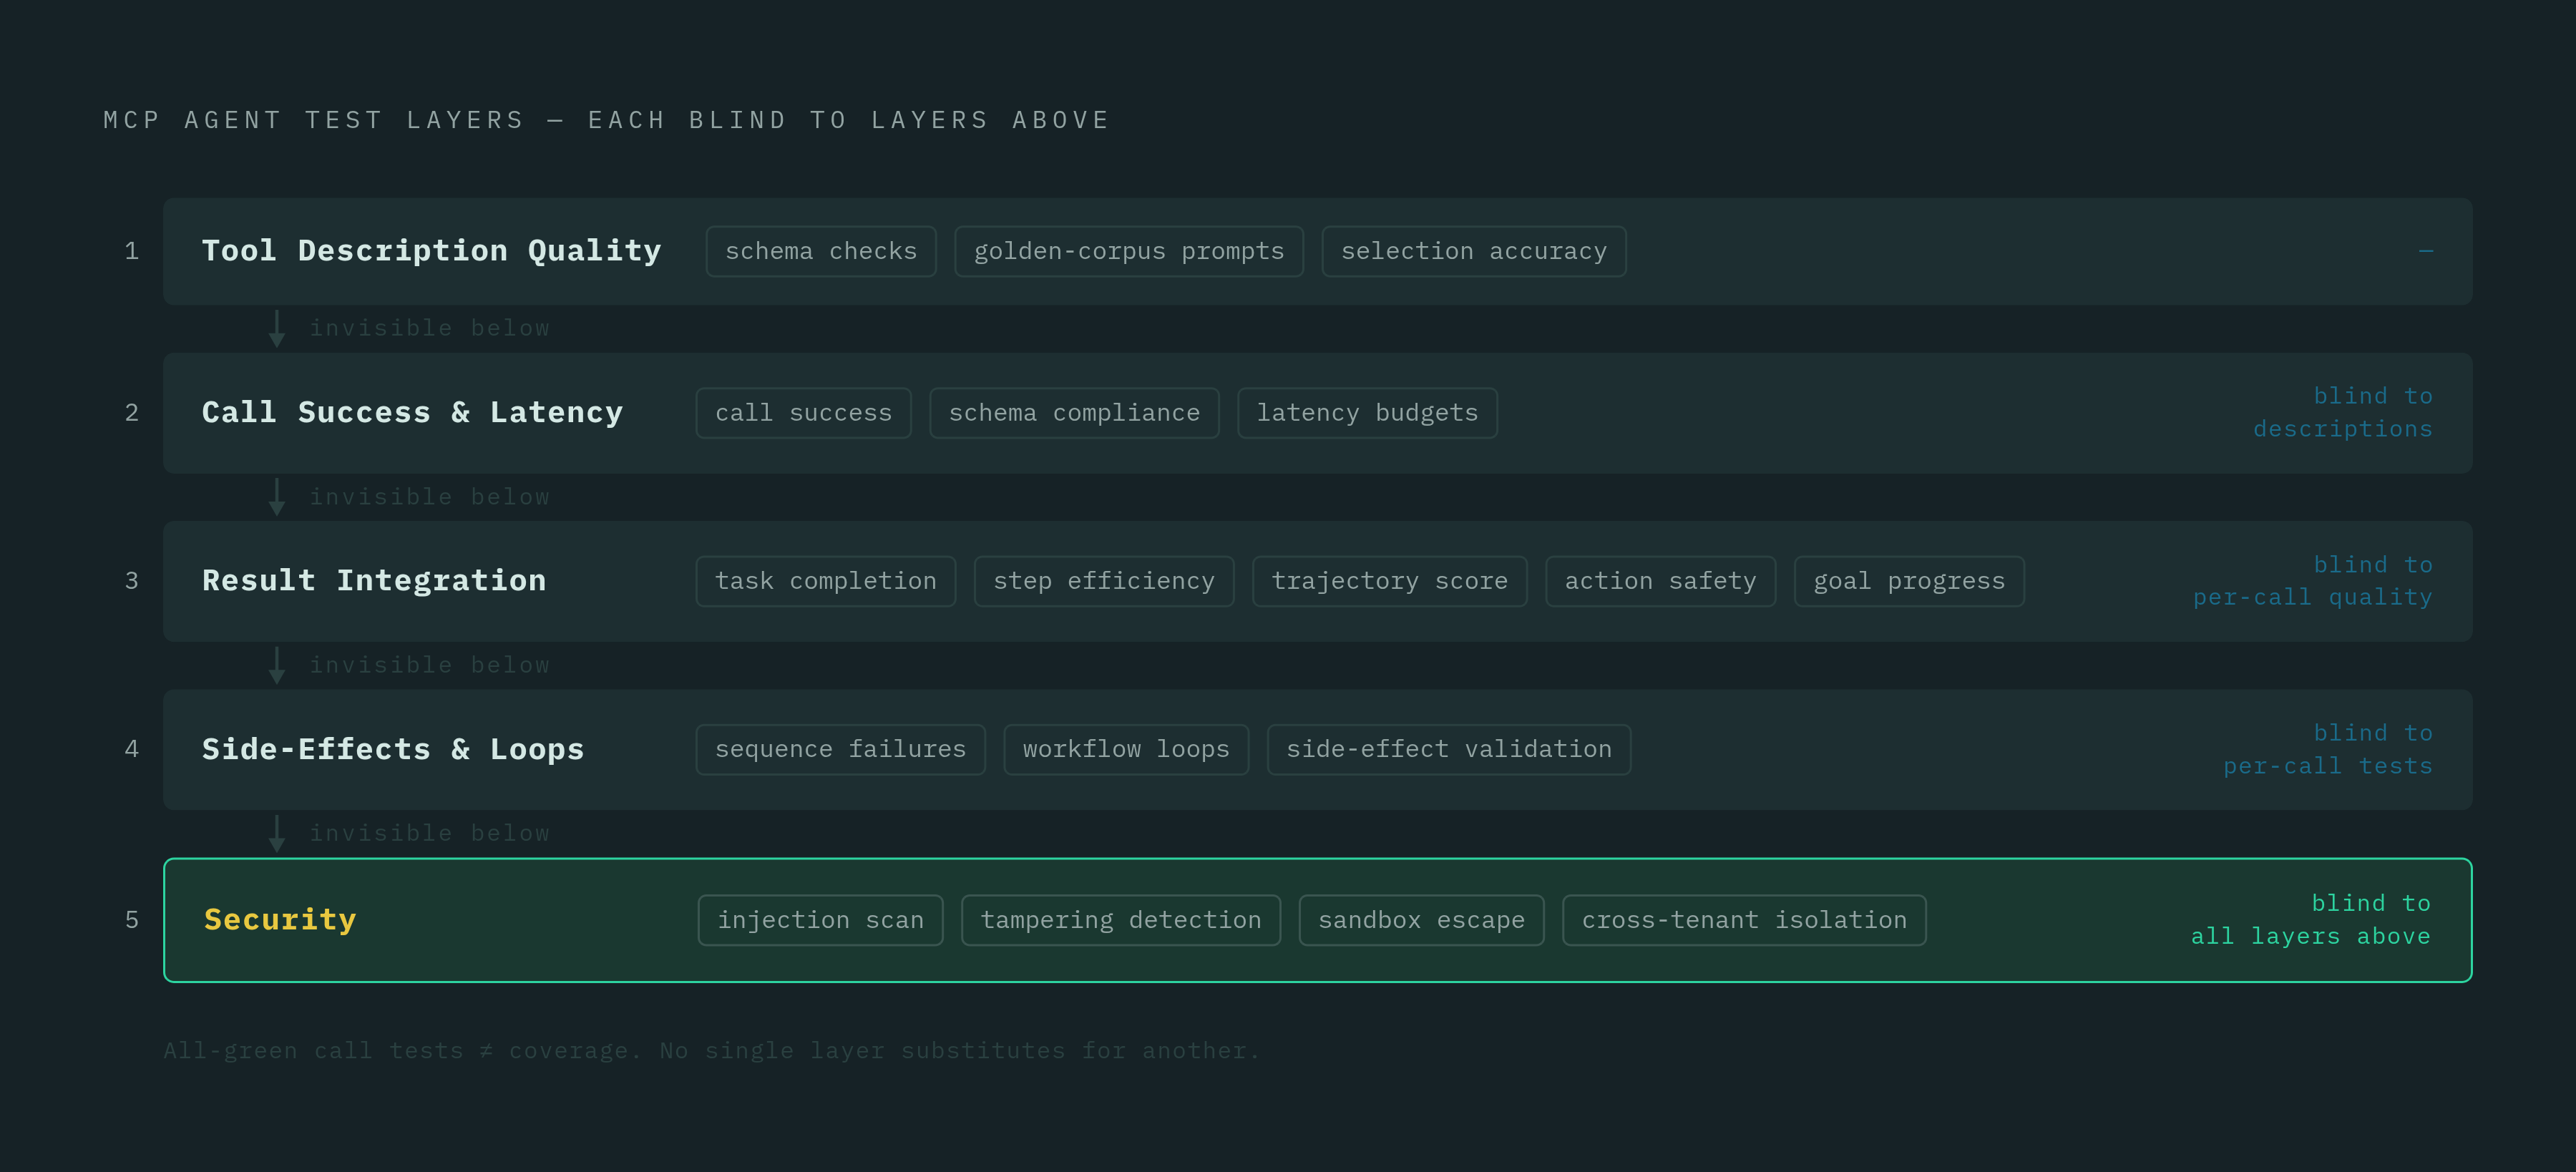Viewport: 2576px width, 1172px height.
Task: Select the 'step efficiency' tag
Action: pos(1104,581)
